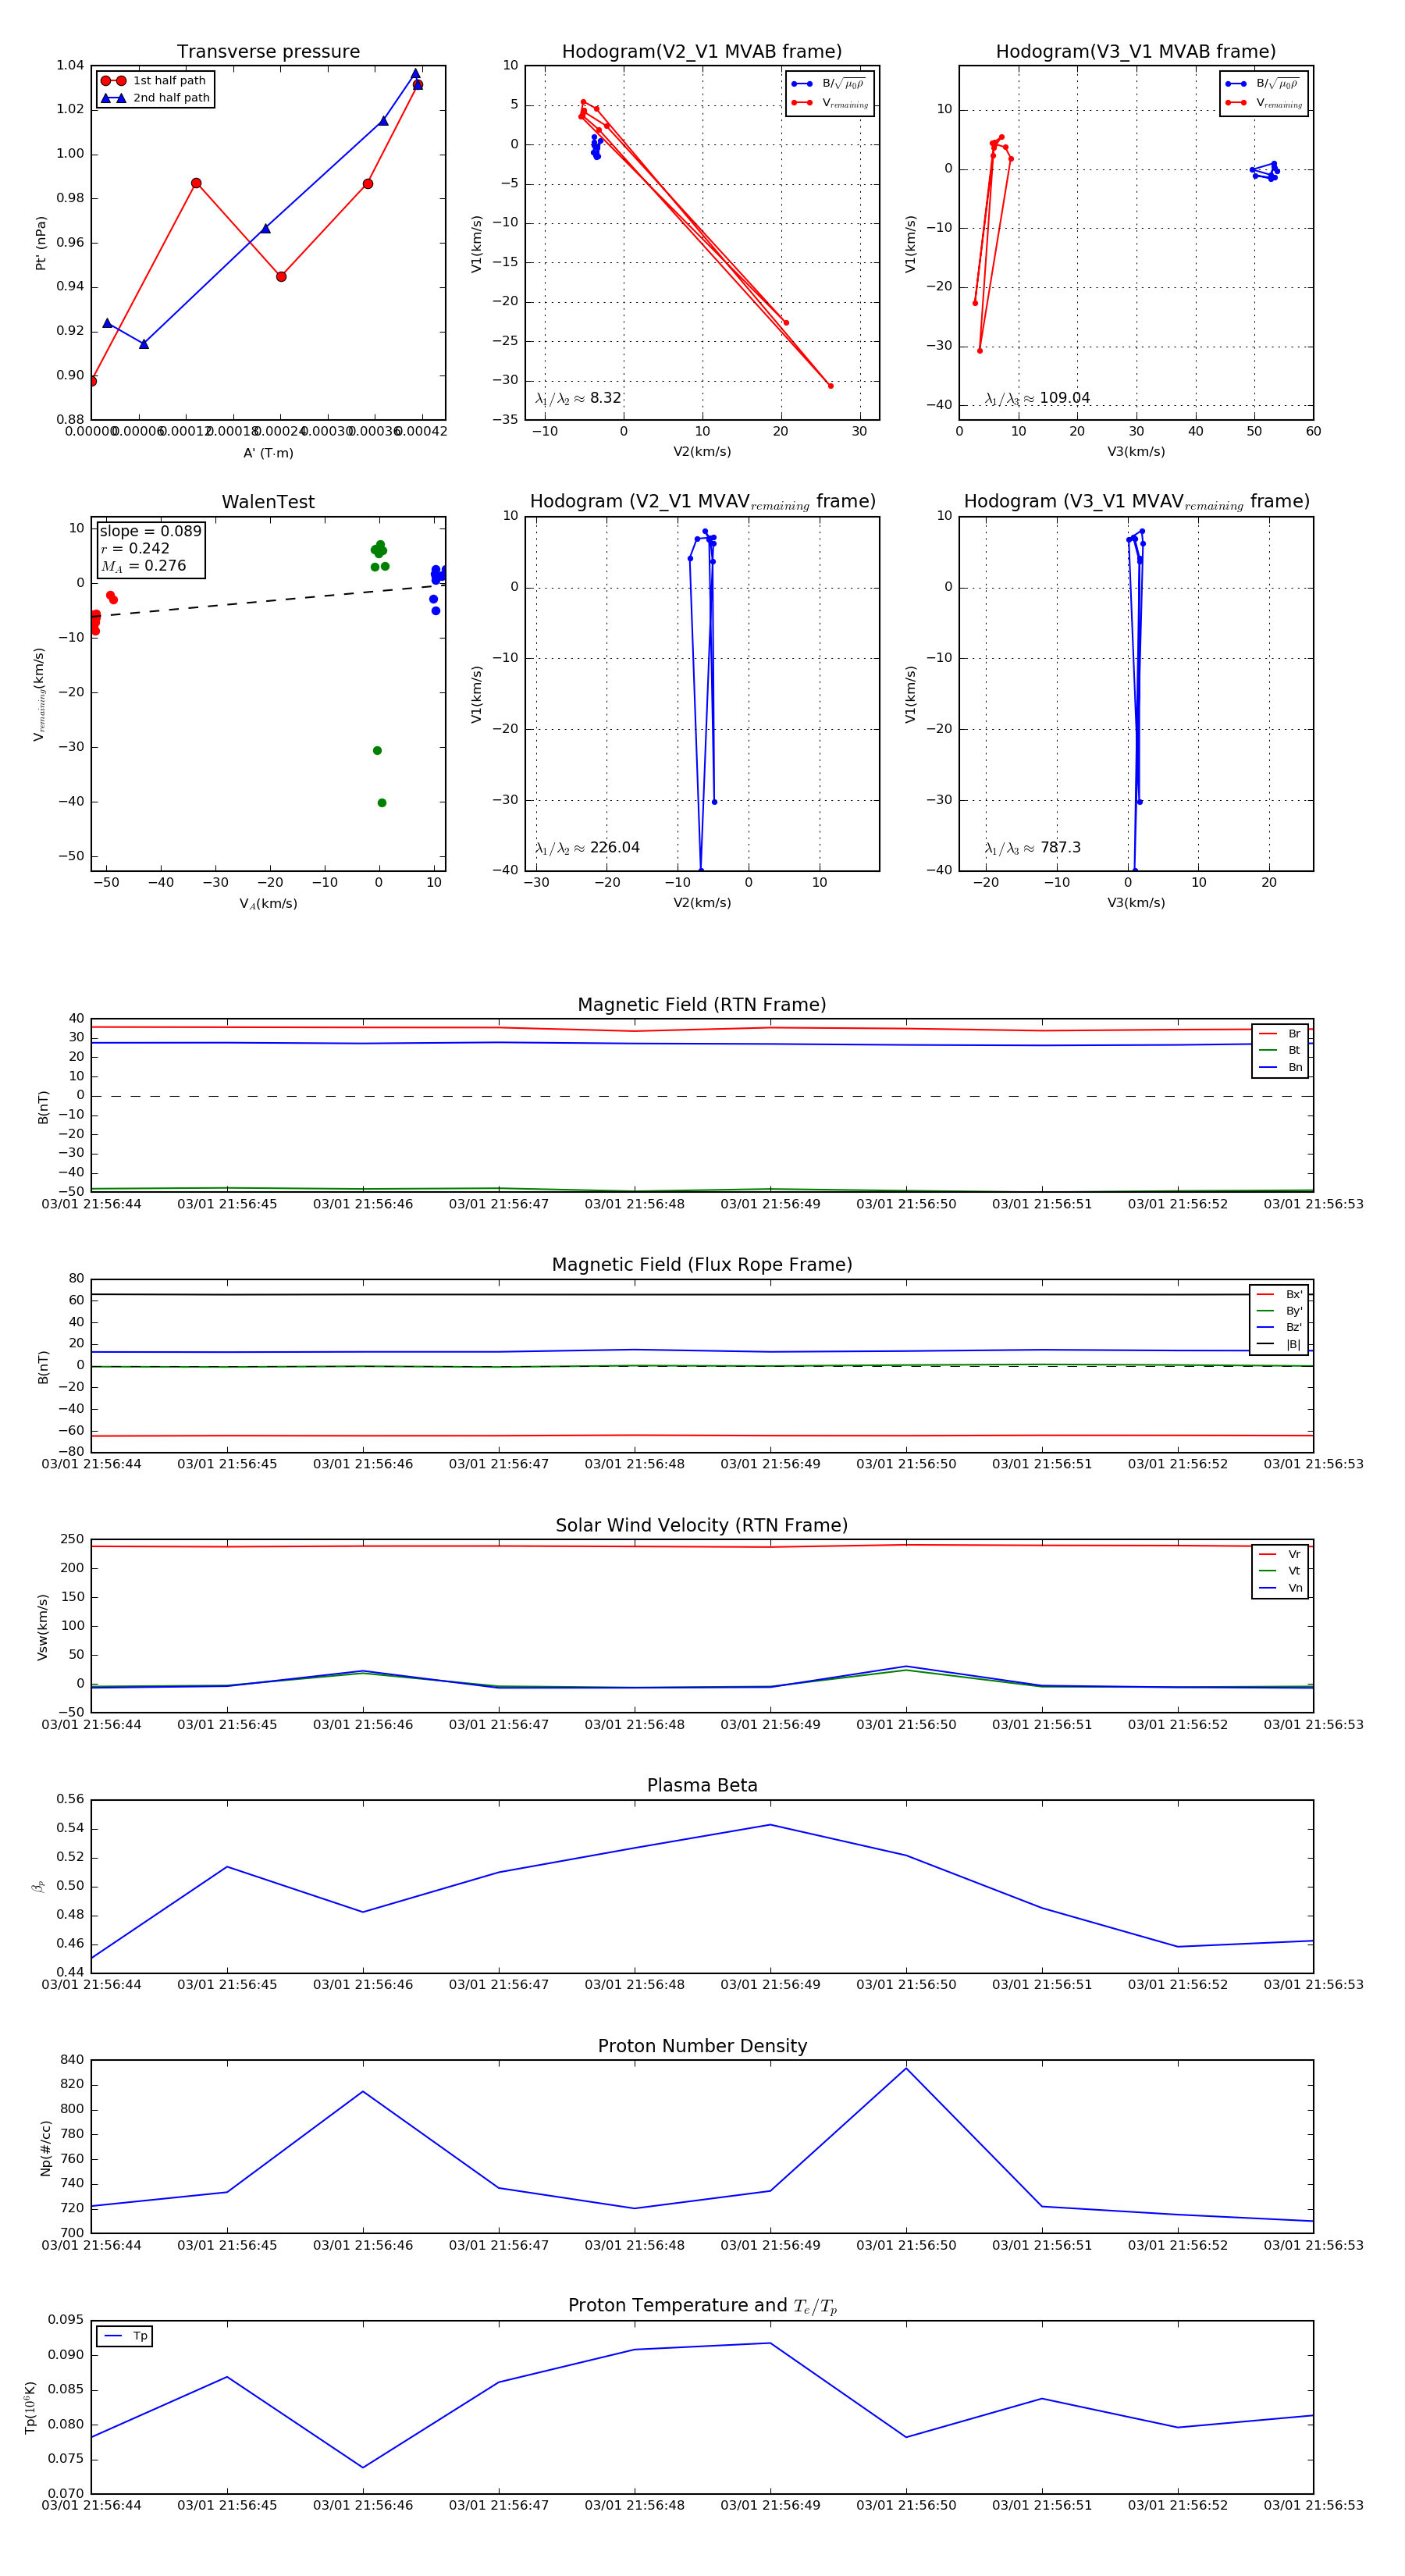Click the 'Transverse pressure' plot title
The image size is (1405, 2576).
pyautogui.click(x=268, y=52)
